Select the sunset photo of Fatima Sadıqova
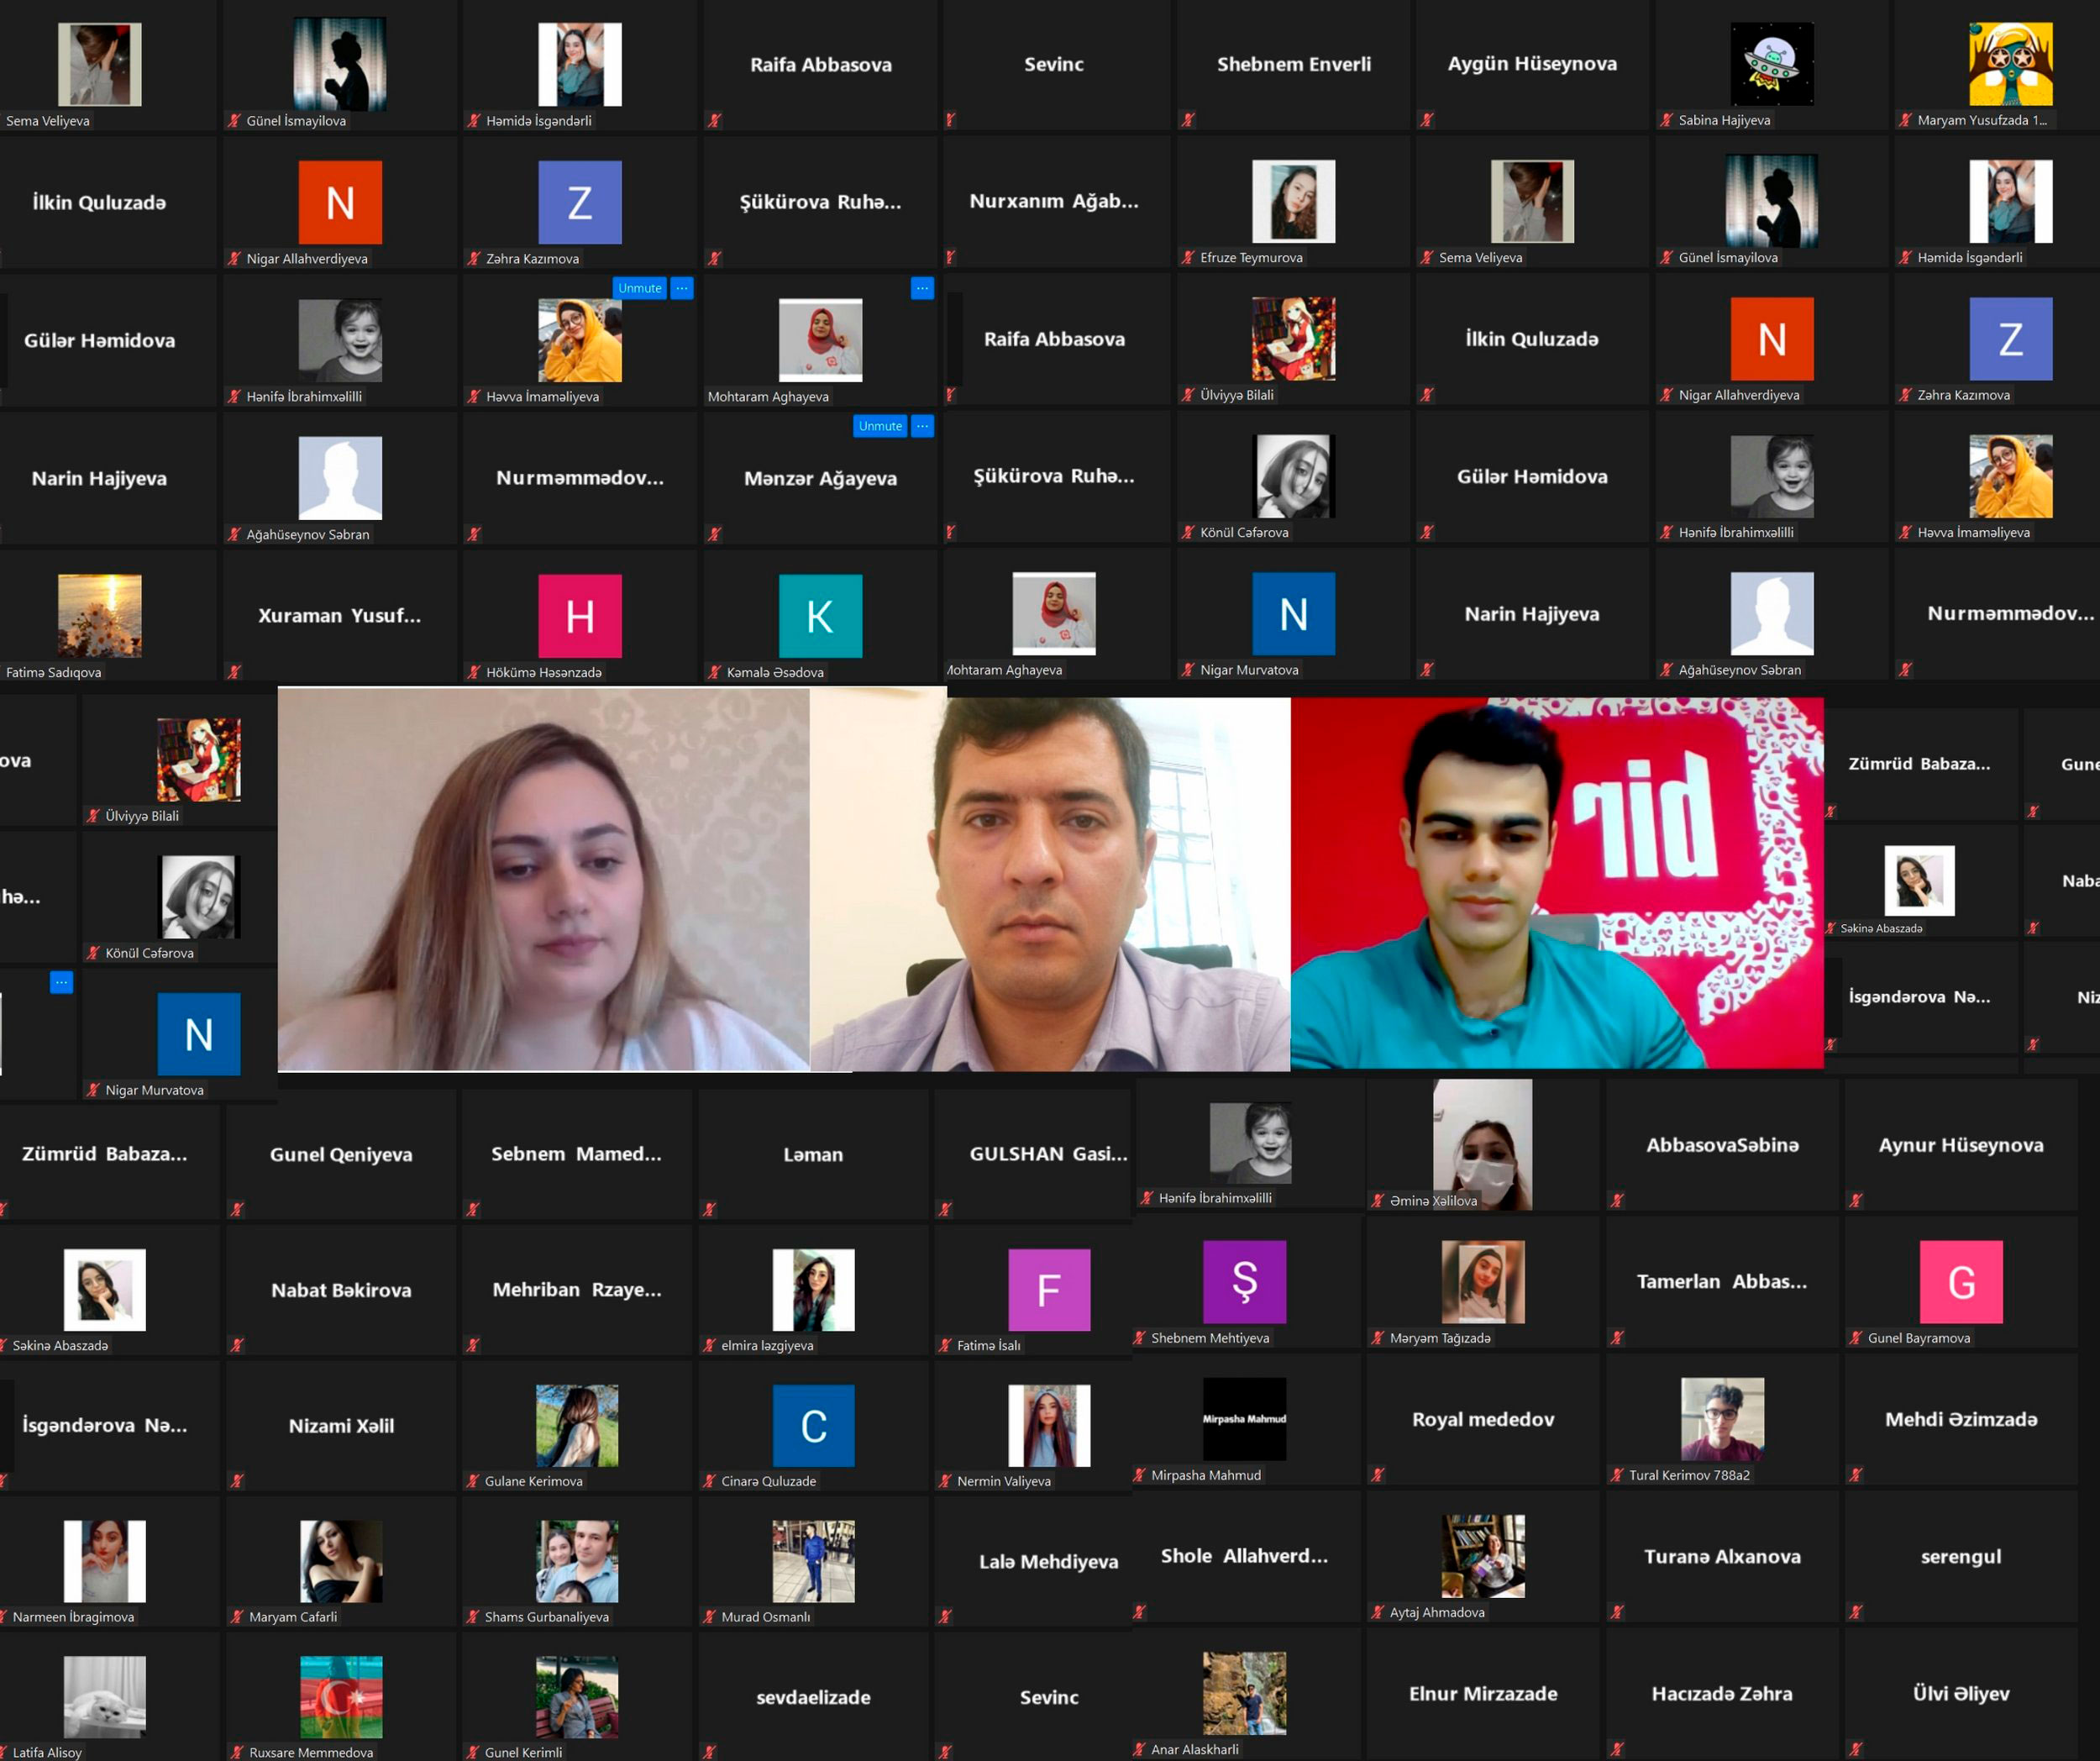 tap(100, 615)
